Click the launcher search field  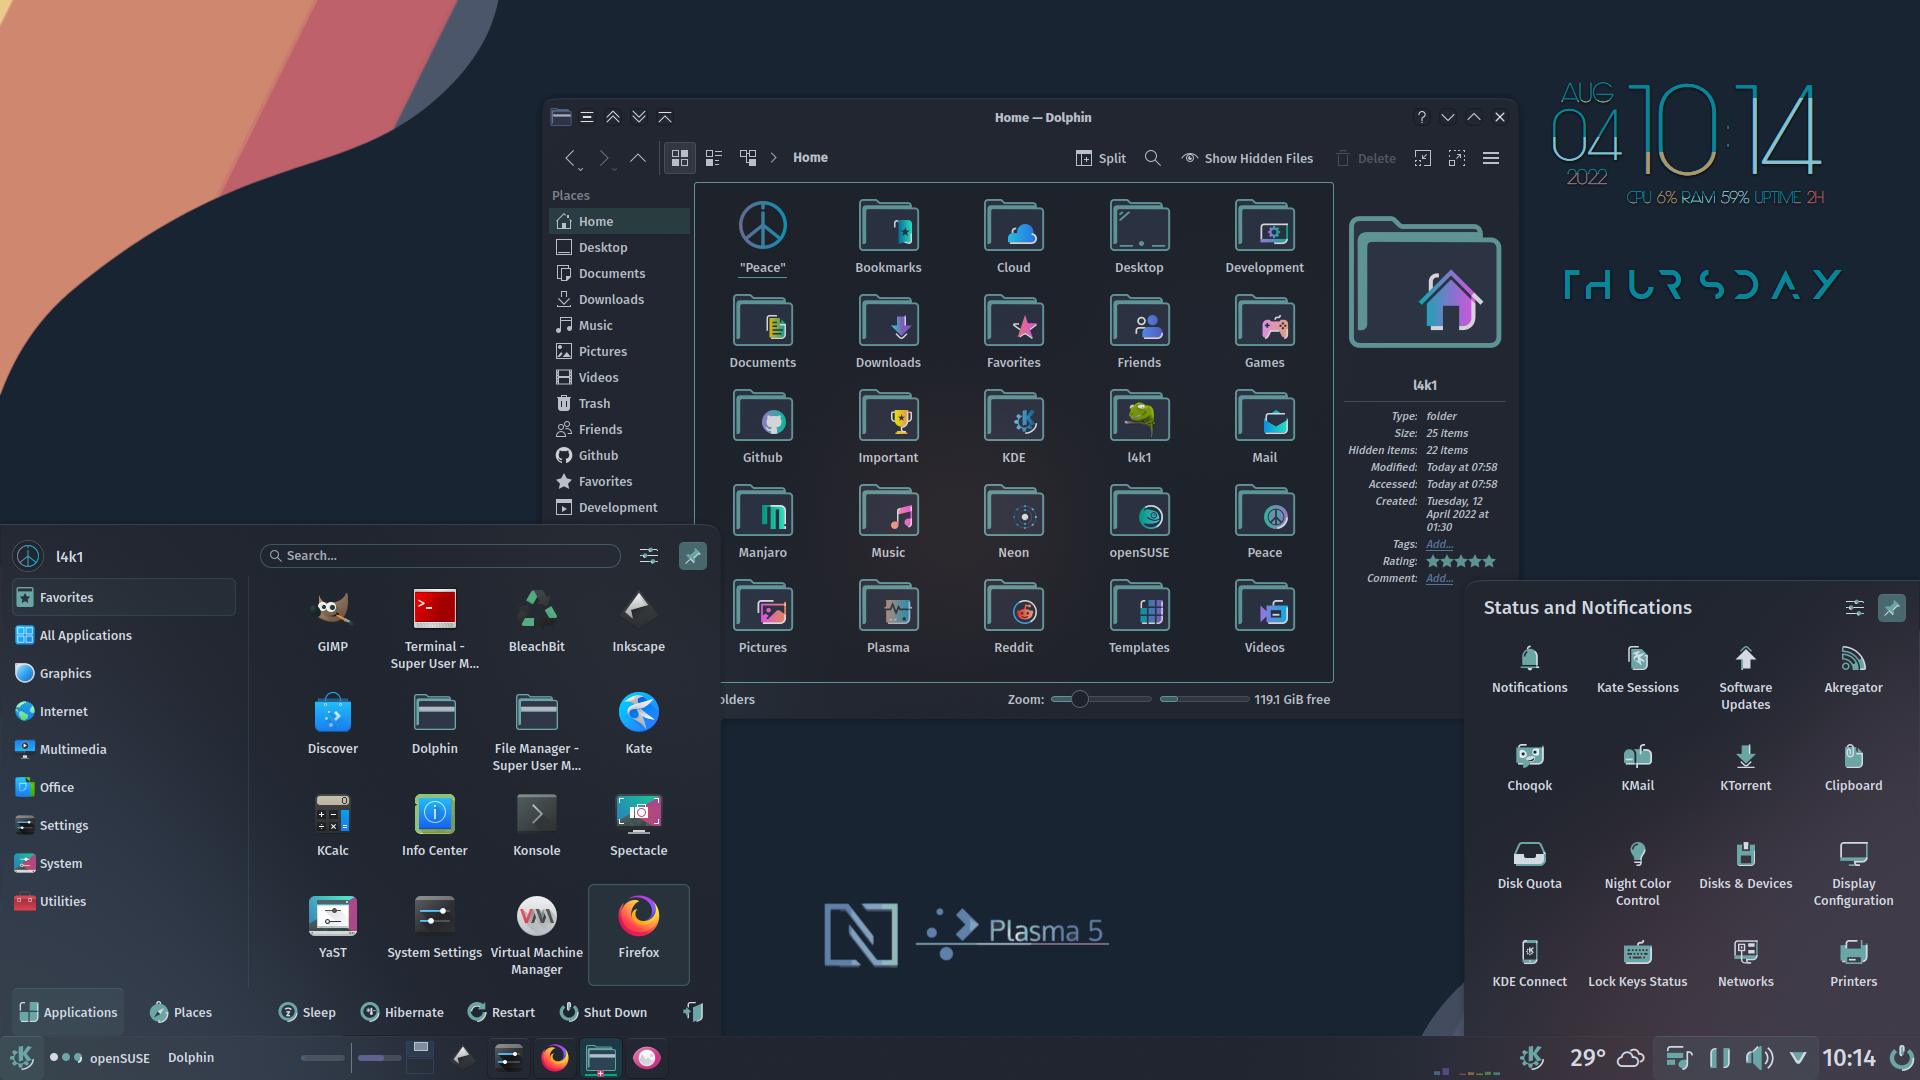tap(440, 555)
